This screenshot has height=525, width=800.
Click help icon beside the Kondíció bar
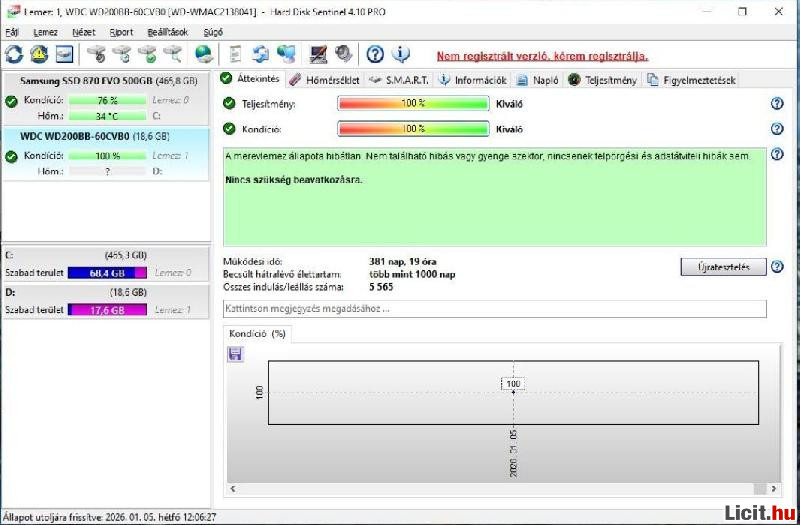(x=777, y=129)
